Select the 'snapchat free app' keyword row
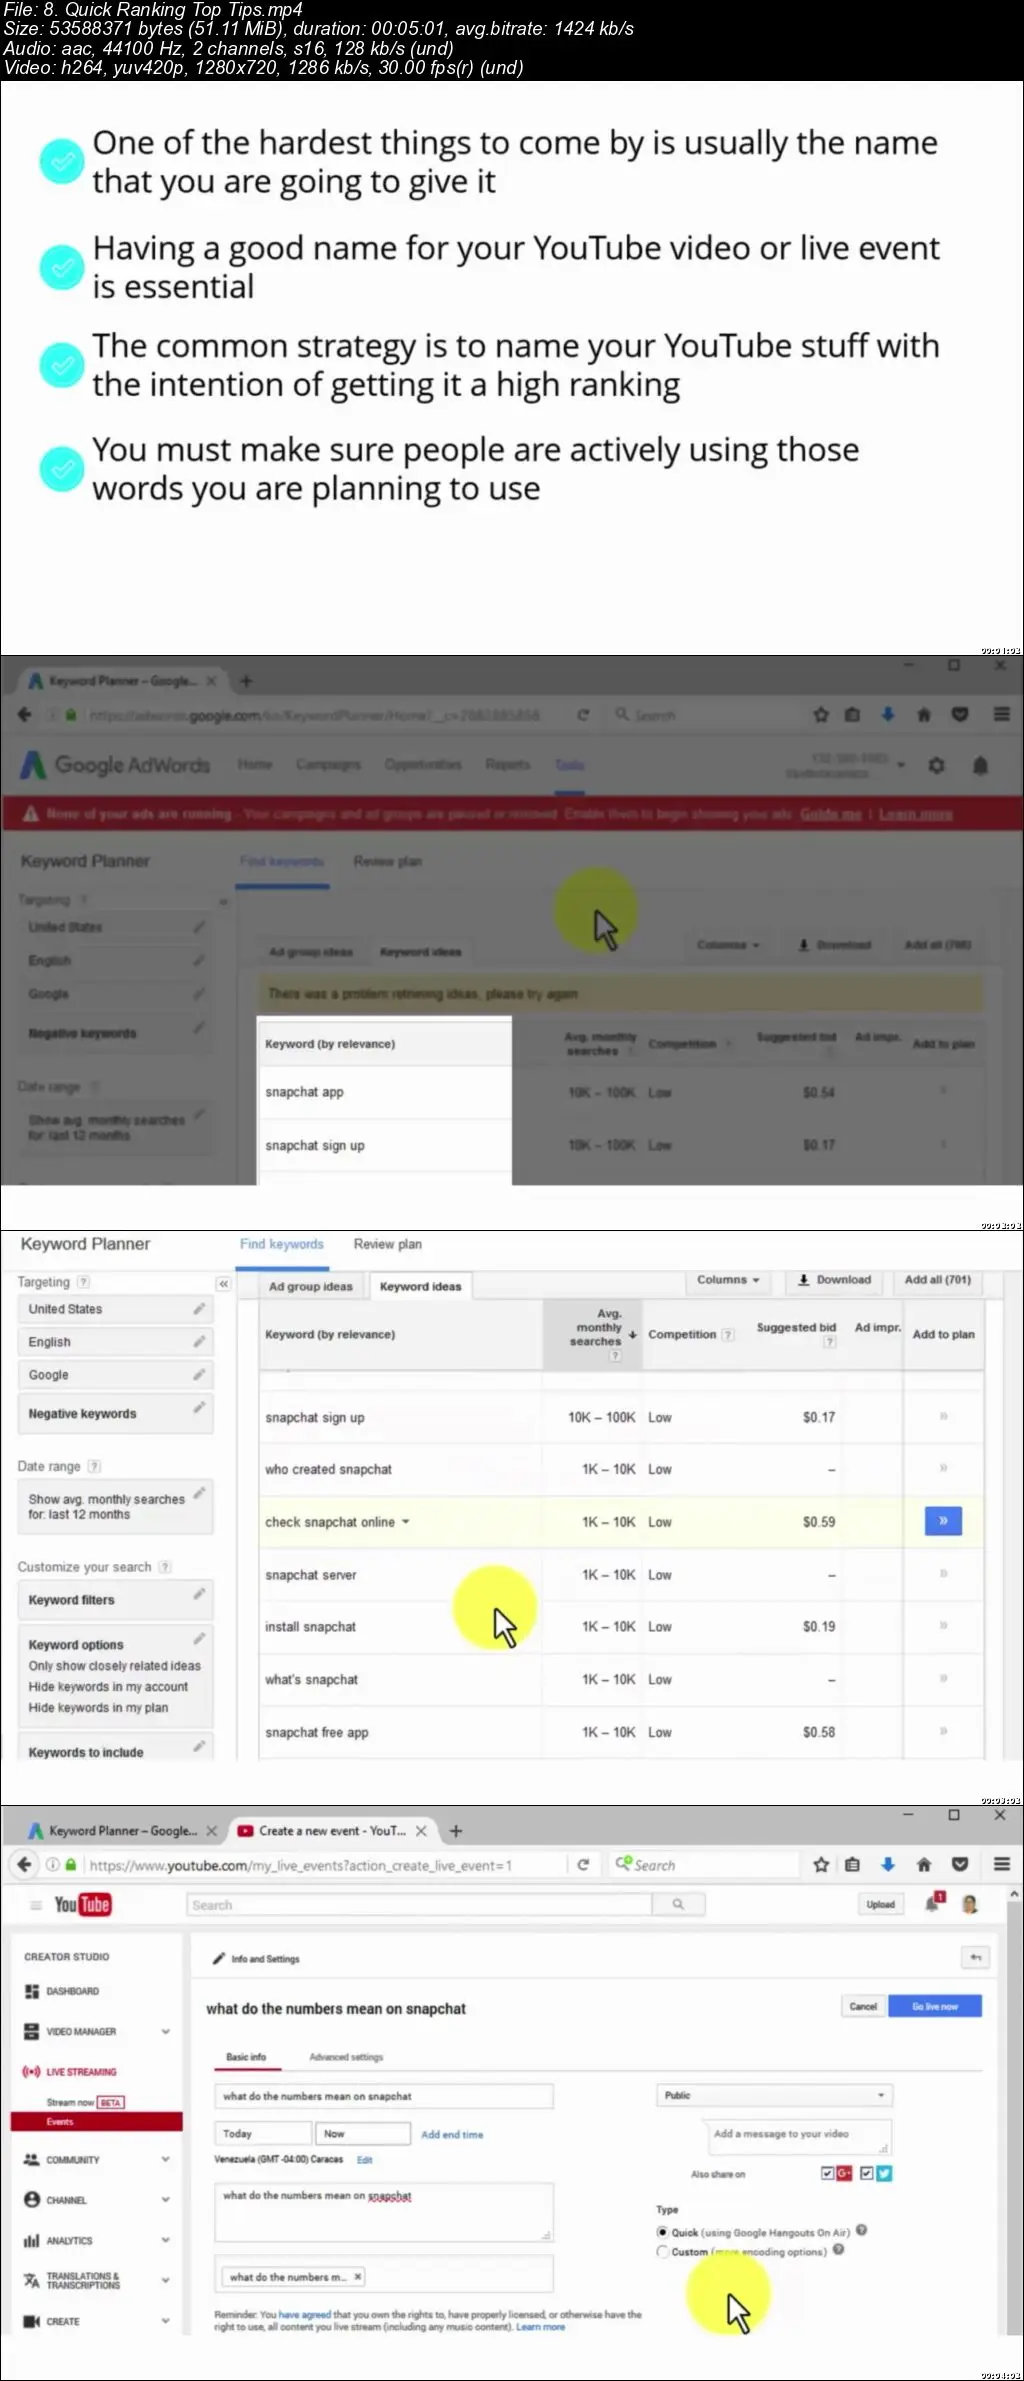1024x2381 pixels. (622, 1732)
